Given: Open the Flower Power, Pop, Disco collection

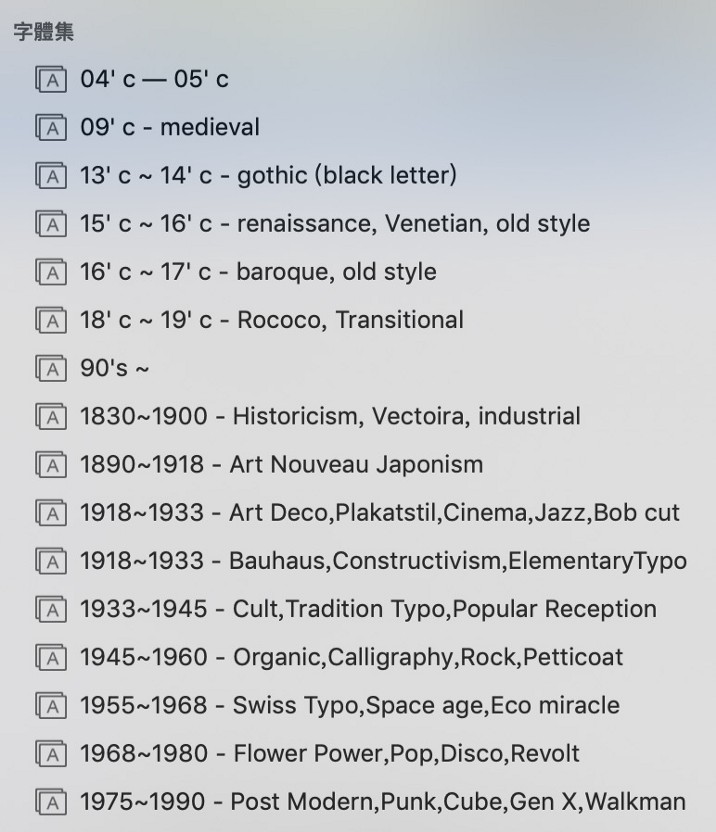Looking at the screenshot, I should tap(329, 753).
